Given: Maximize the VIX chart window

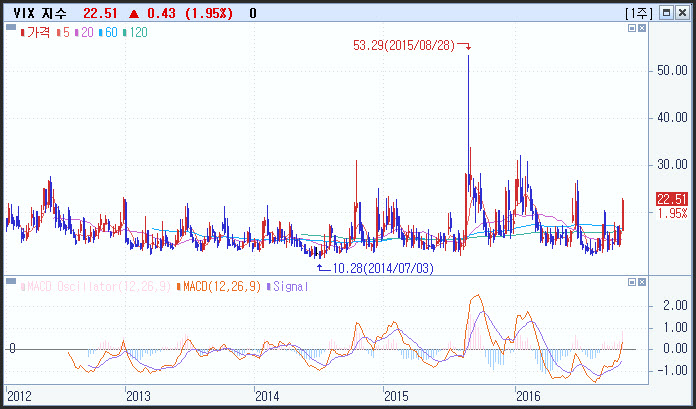Looking at the screenshot, I should pos(666,13).
